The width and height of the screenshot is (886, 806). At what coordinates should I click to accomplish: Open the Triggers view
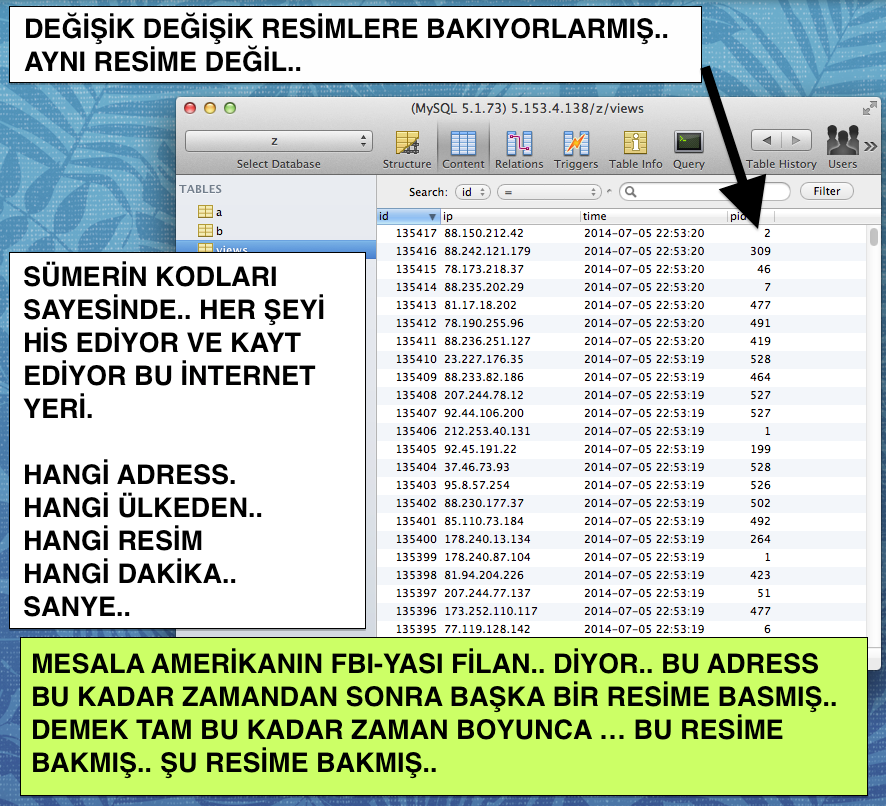pos(576,149)
